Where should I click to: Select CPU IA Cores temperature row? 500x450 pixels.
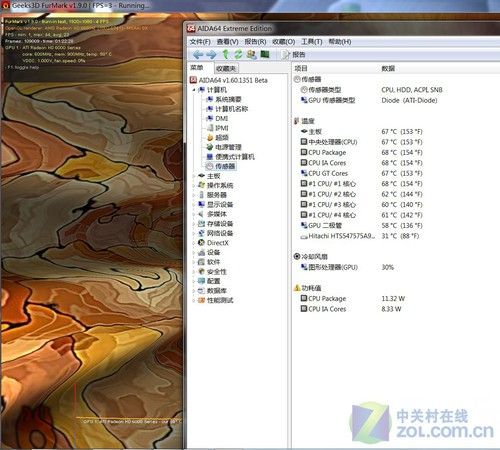pyautogui.click(x=361, y=163)
